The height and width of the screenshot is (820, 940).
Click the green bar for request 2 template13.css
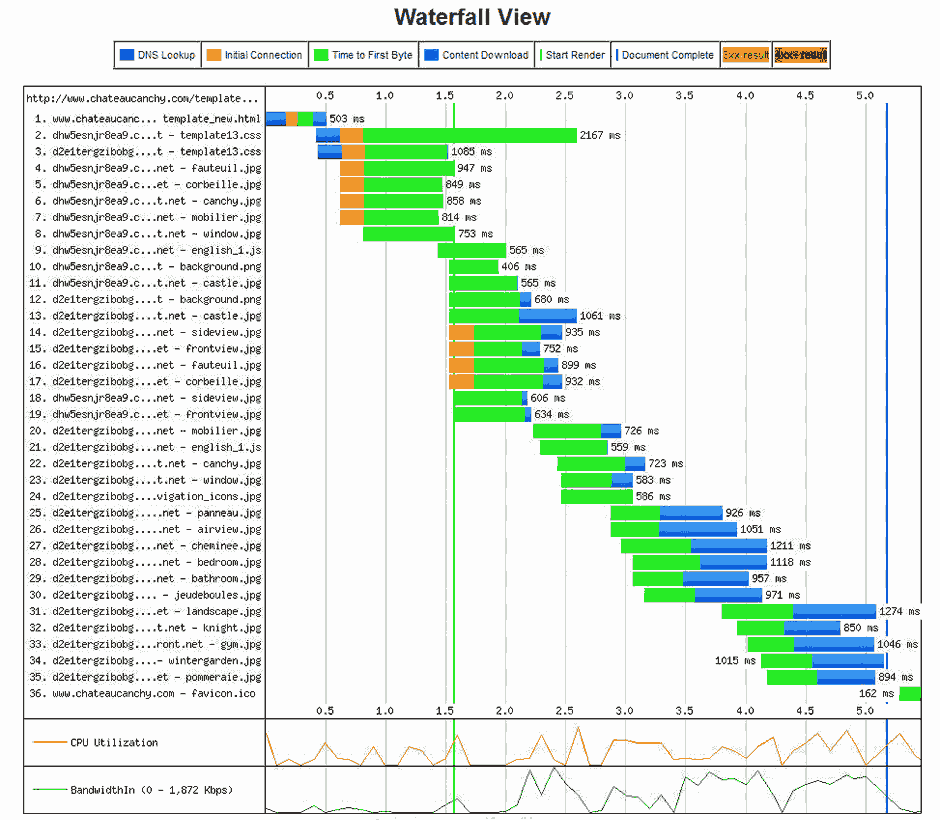(470, 135)
